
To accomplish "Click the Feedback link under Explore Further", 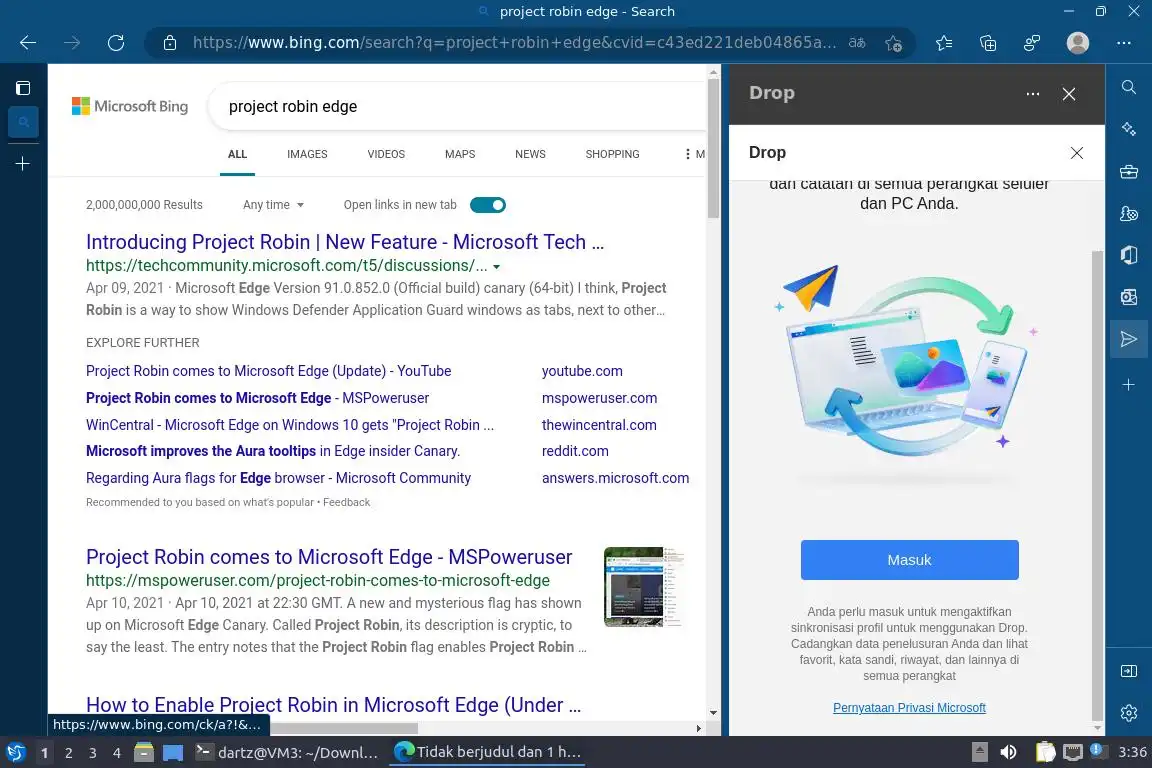I will [347, 503].
